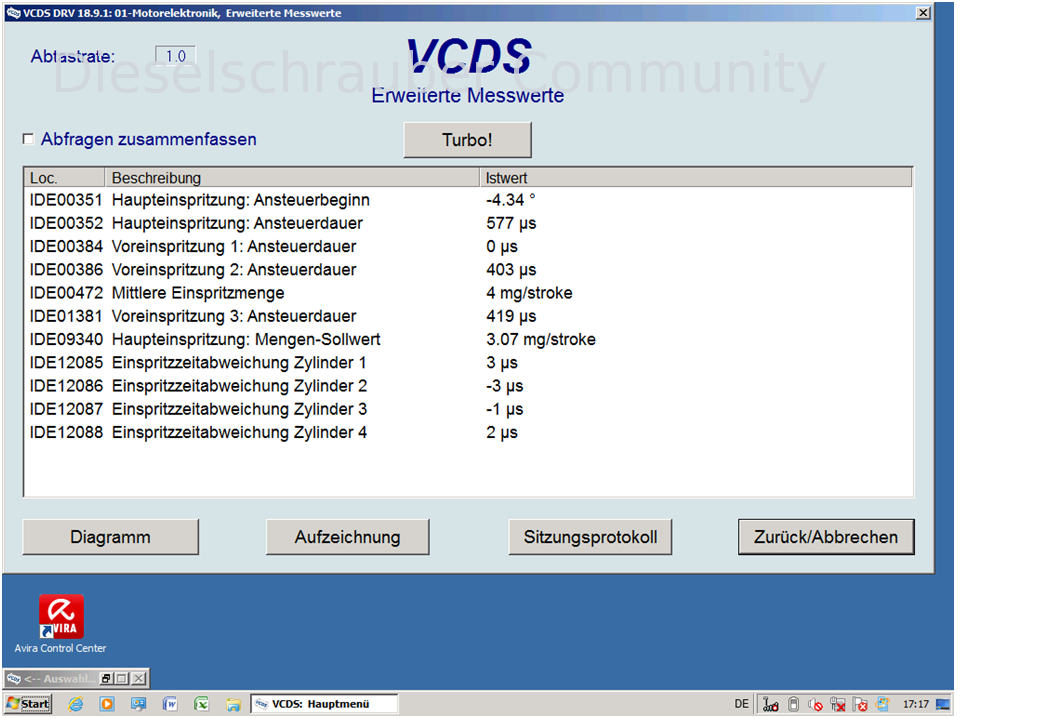Select row IDE09340 Haupteinspritzung: Mengen-Sollwert
The image size is (1040, 718).
[x=468, y=339]
